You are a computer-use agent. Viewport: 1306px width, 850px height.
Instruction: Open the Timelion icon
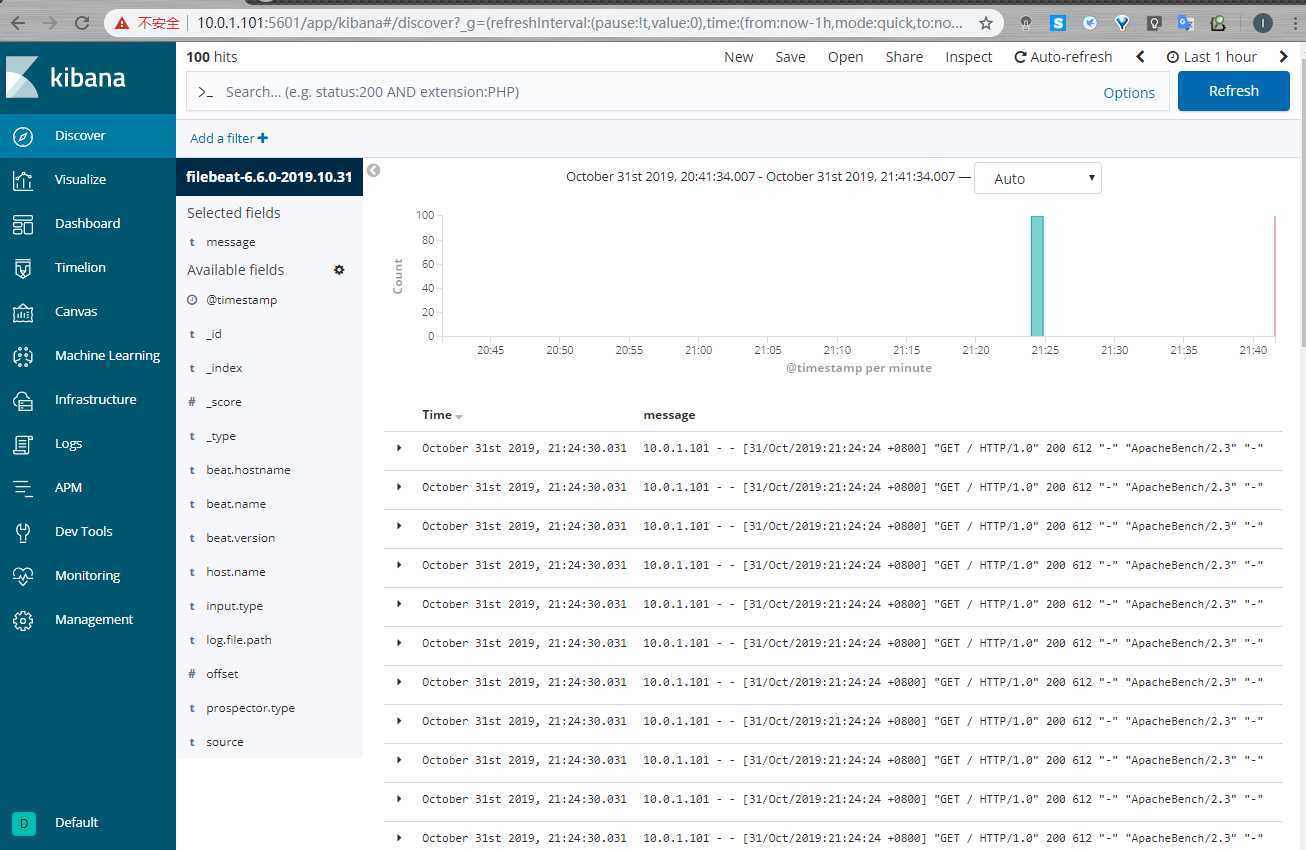23,268
